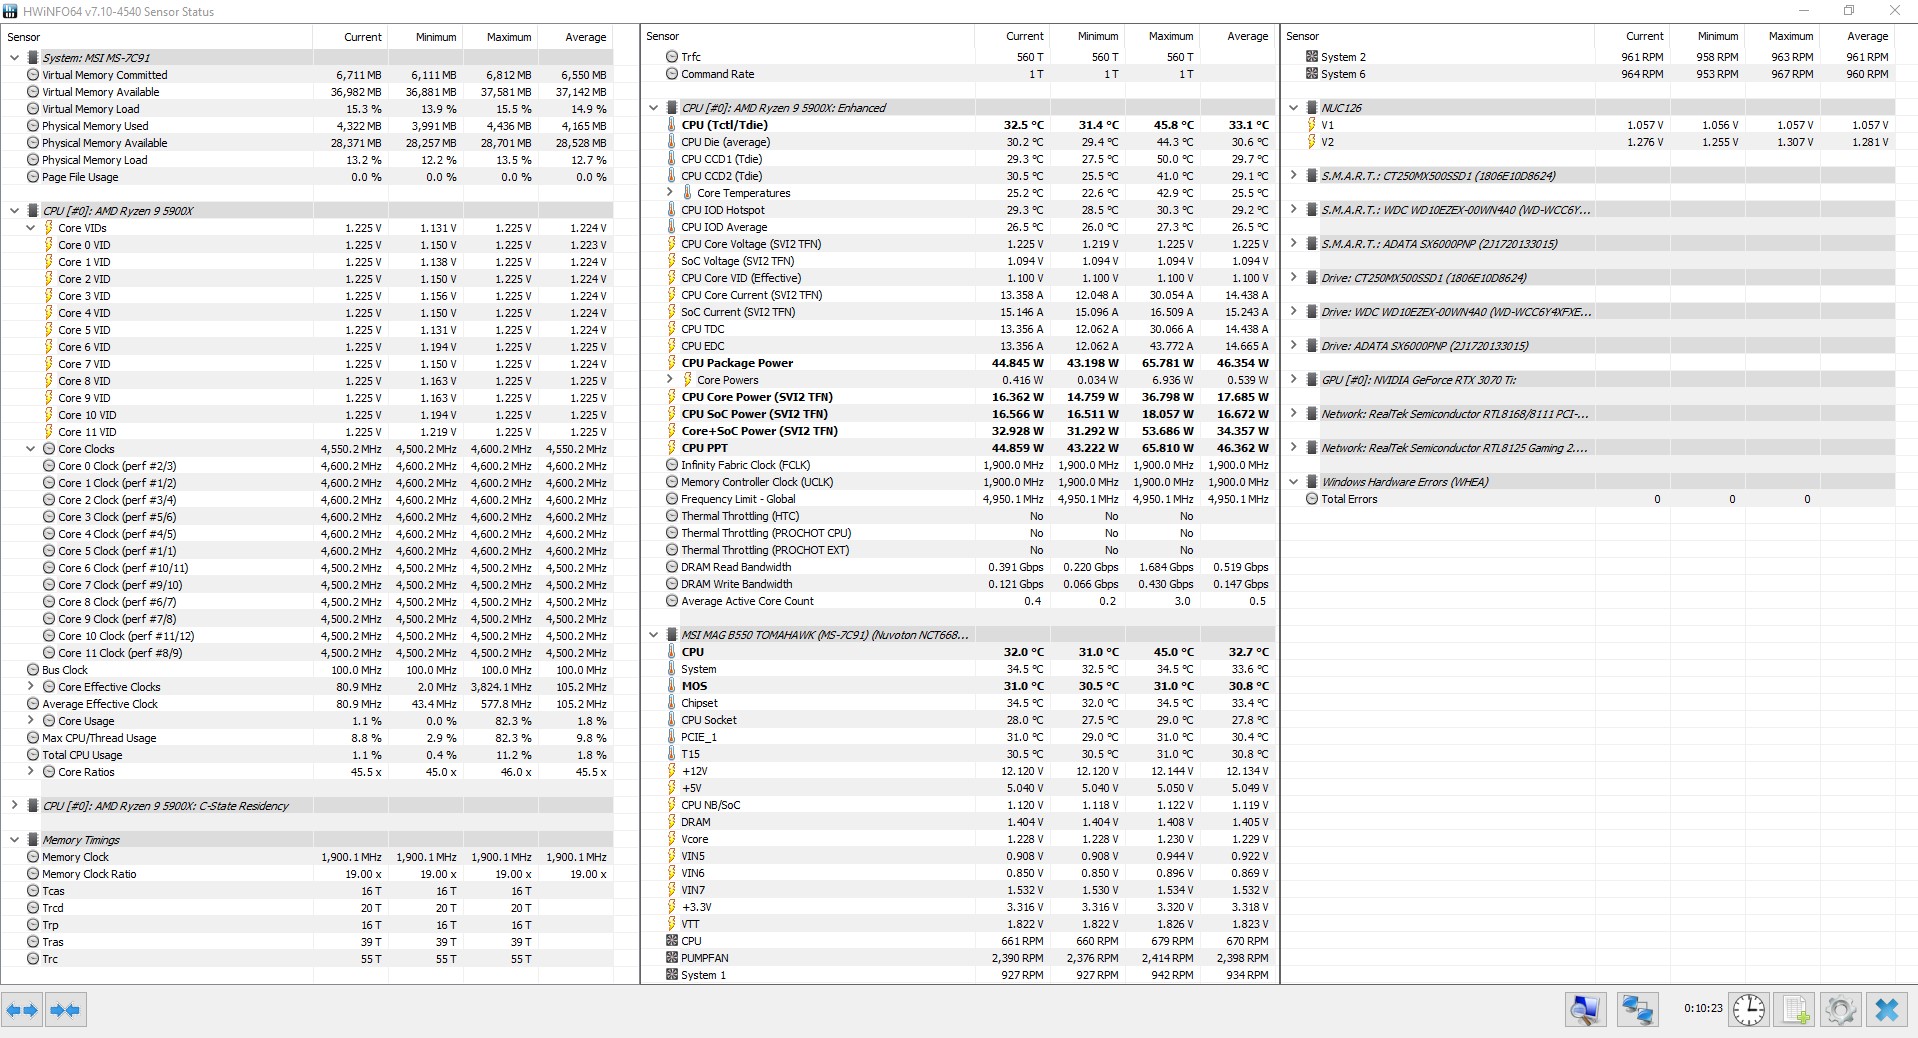Expand the Core Effective Clocks node
The height and width of the screenshot is (1038, 1918).
click(30, 687)
